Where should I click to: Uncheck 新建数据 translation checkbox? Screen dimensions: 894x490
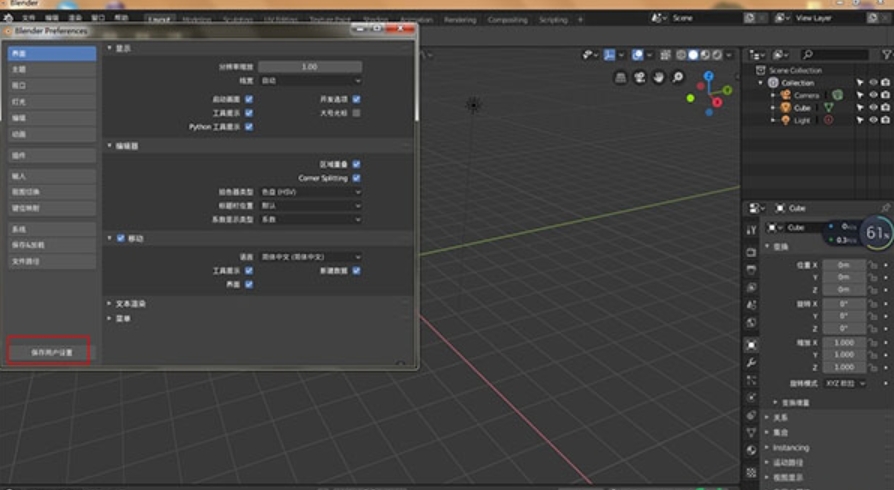pos(356,271)
